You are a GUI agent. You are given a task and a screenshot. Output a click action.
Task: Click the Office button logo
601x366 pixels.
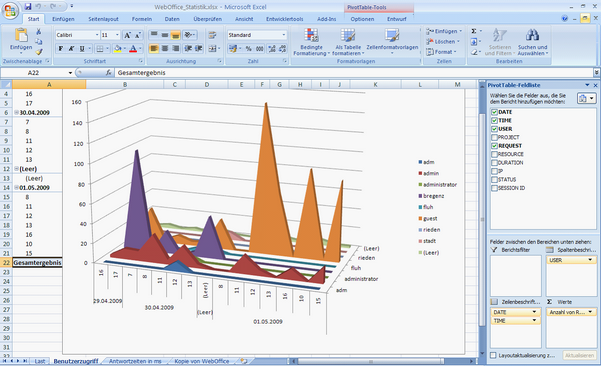[x=10, y=10]
